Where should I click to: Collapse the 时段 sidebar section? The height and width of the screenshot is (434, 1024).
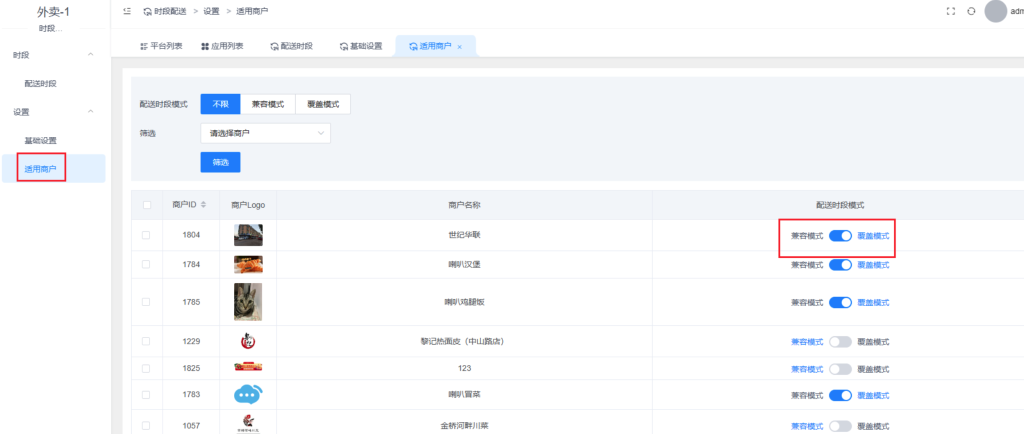click(91, 54)
